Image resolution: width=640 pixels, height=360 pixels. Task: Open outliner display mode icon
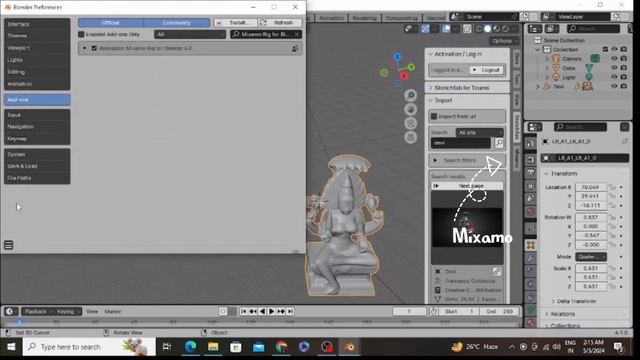pos(551,29)
